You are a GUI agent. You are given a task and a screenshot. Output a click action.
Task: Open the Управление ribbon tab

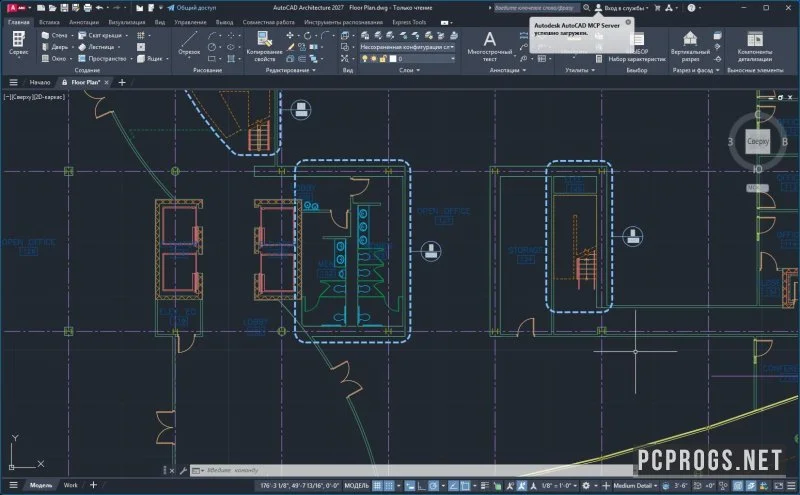189,22
